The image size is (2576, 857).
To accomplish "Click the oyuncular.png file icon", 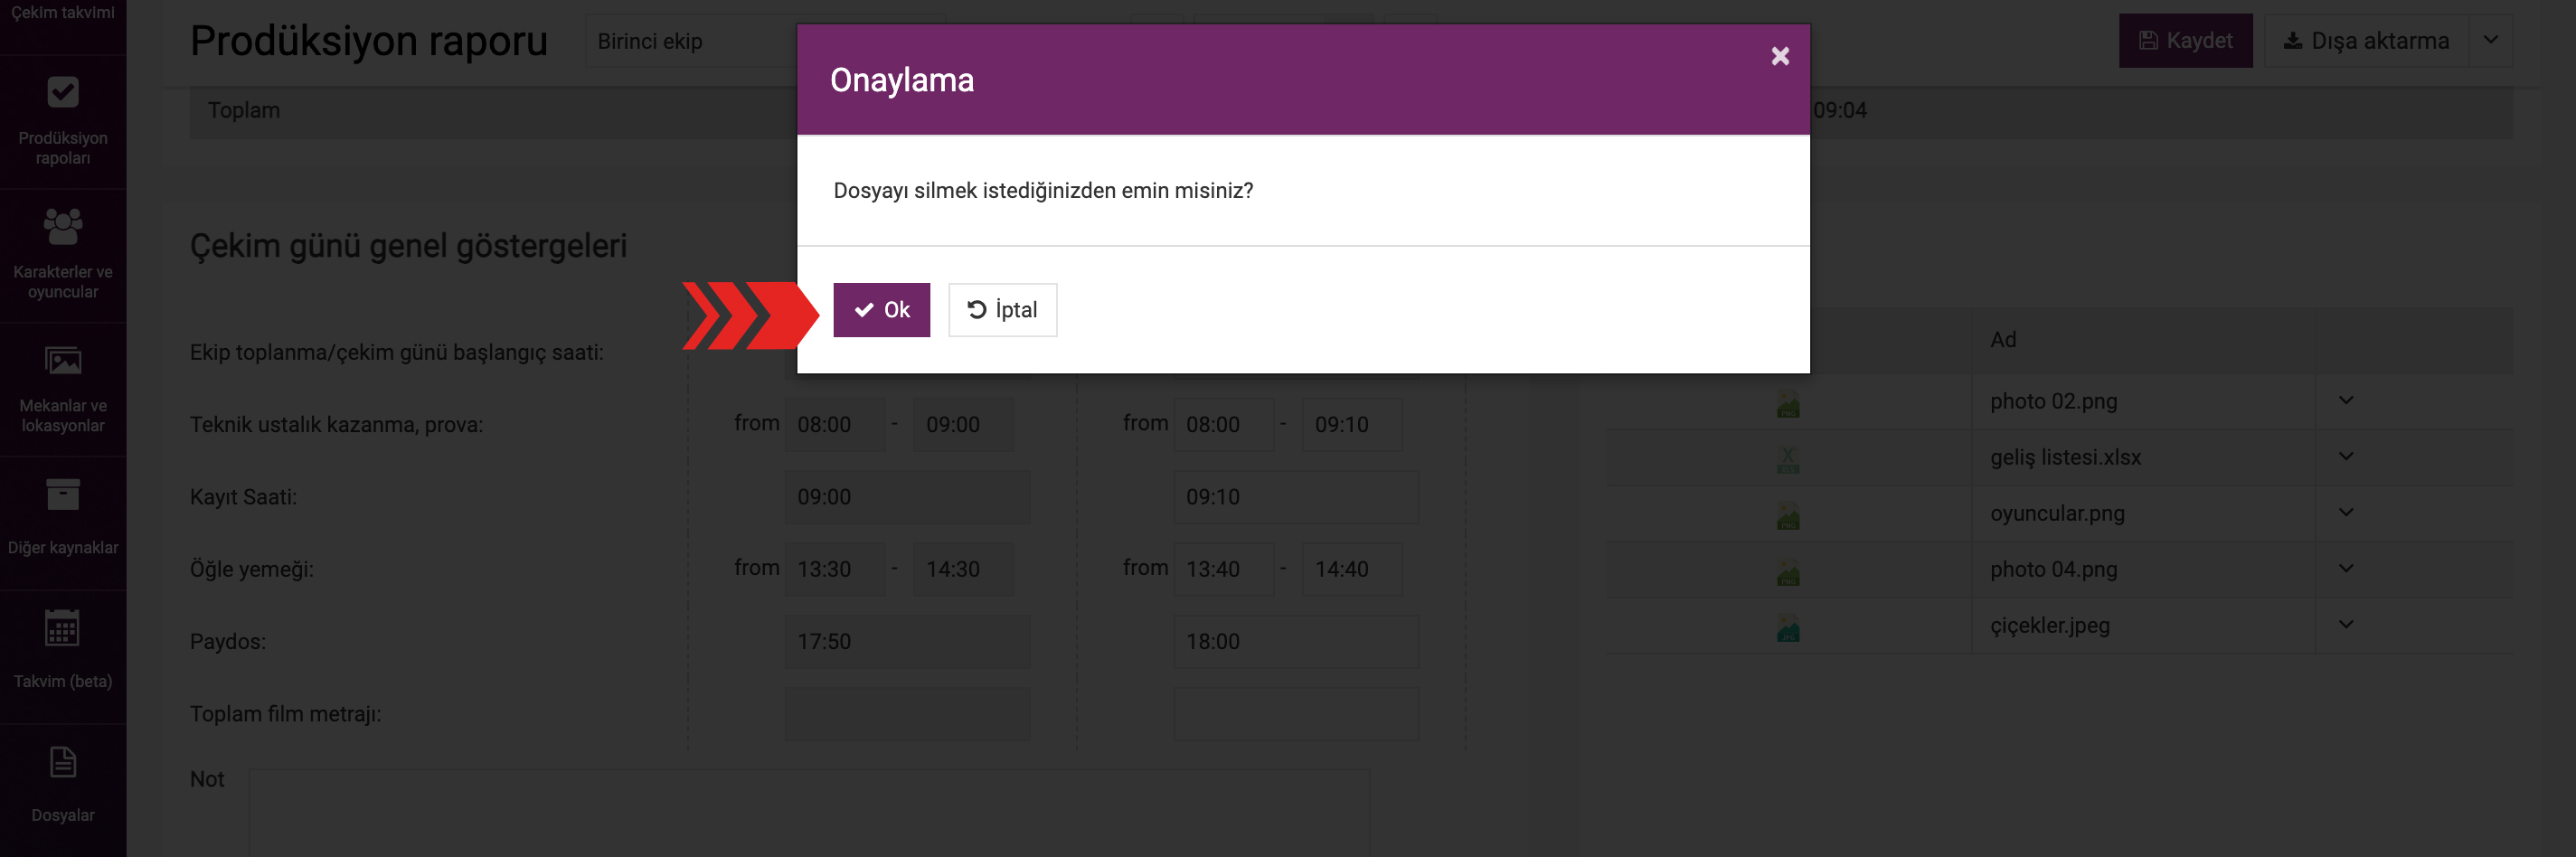I will 1787,516.
